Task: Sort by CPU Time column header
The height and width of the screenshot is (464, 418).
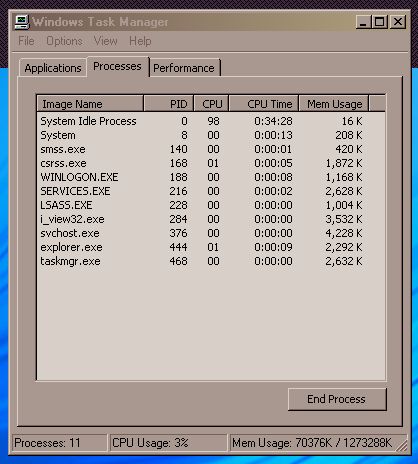Action: pos(264,104)
